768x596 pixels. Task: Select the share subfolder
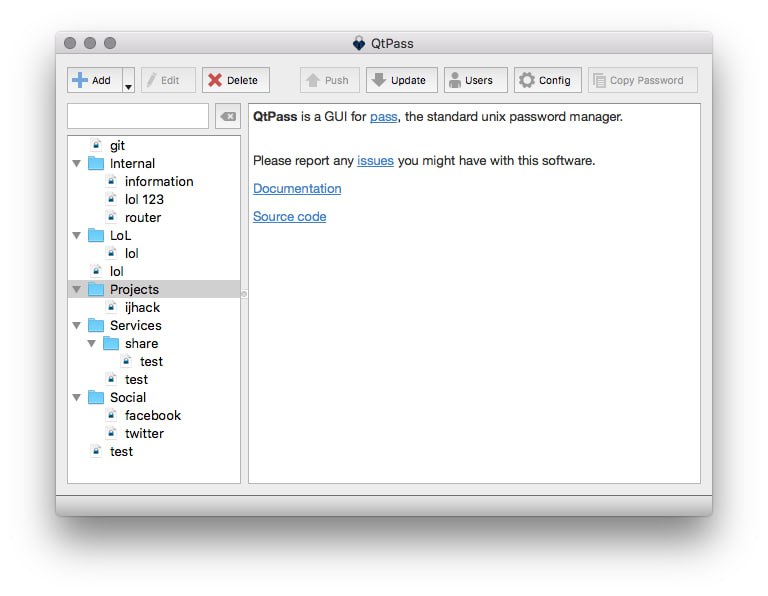141,344
